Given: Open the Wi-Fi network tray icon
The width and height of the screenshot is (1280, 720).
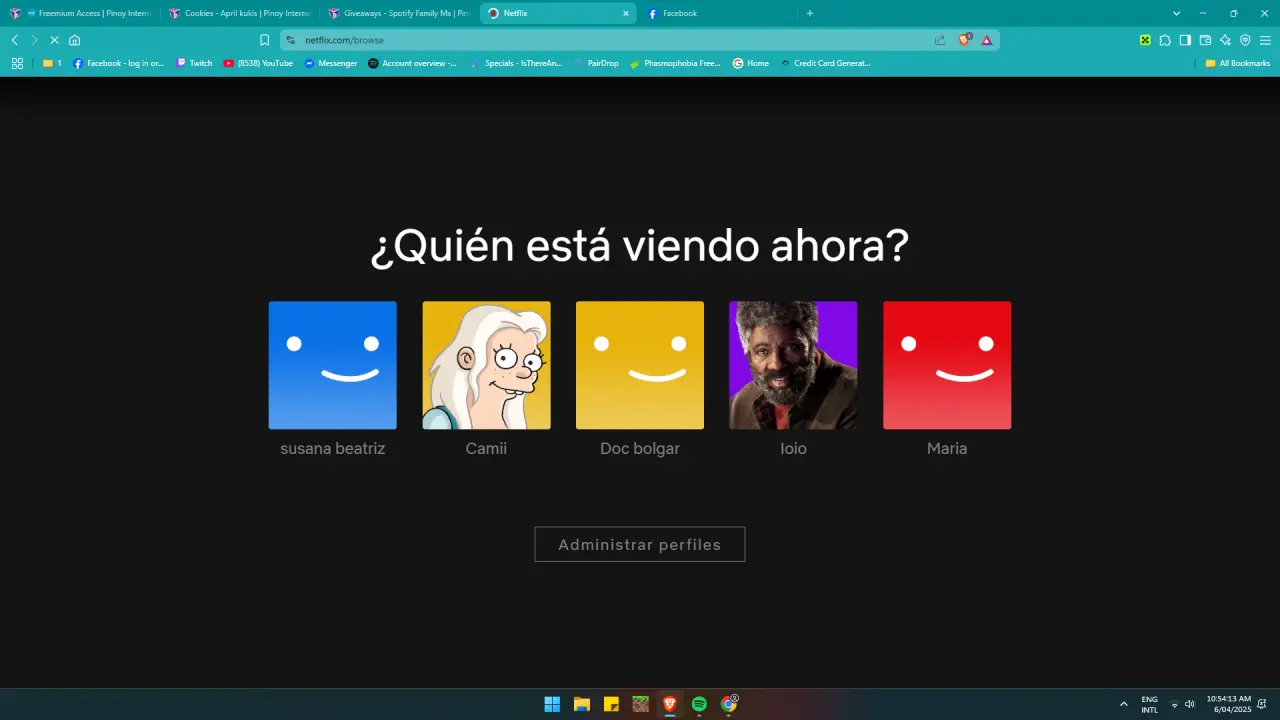Looking at the screenshot, I should tap(1175, 704).
